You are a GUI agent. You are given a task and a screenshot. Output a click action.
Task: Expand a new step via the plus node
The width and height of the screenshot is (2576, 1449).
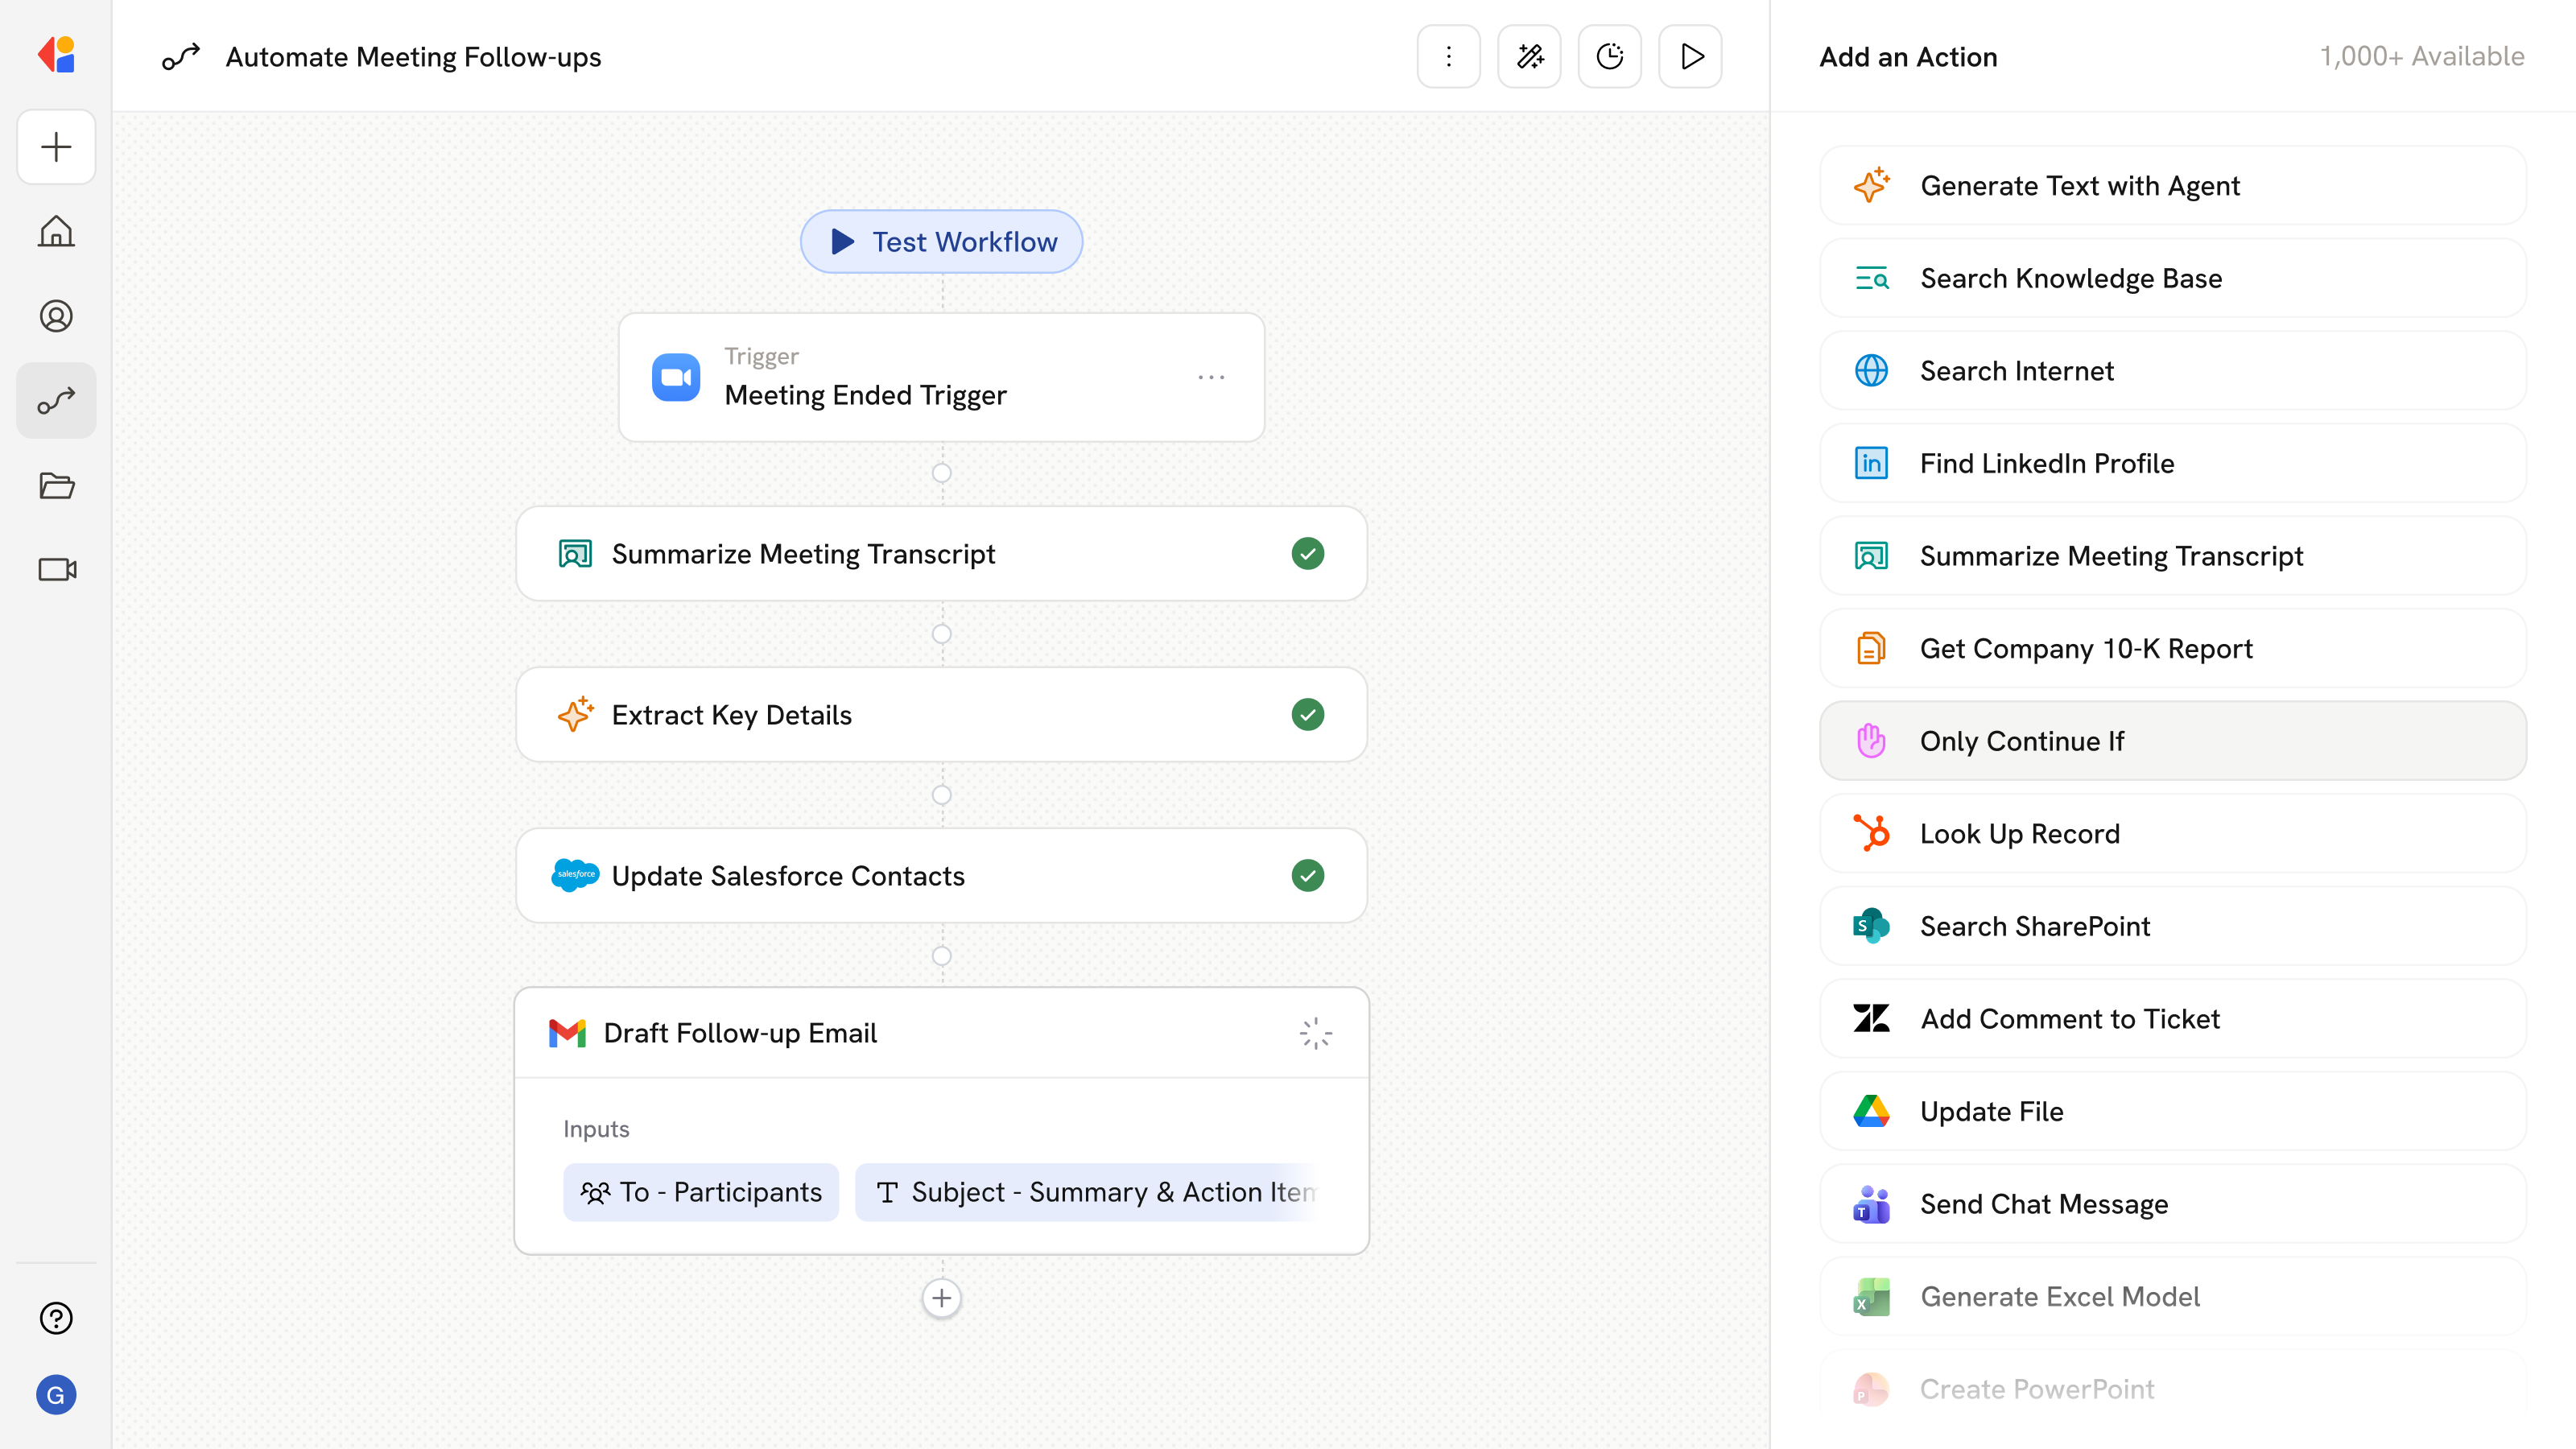point(941,1297)
